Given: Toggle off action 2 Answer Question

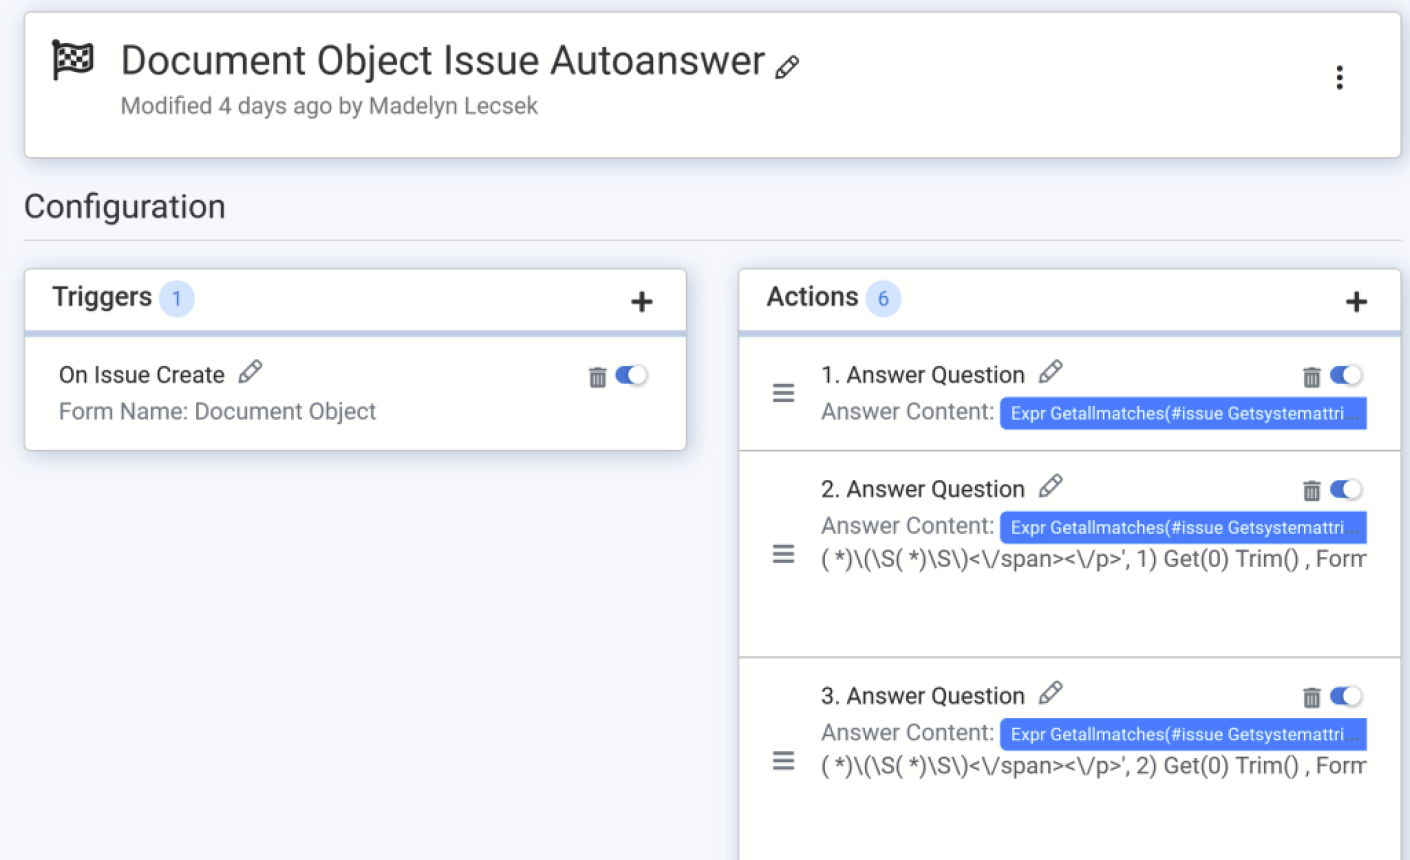Looking at the screenshot, I should pyautogui.click(x=1346, y=489).
